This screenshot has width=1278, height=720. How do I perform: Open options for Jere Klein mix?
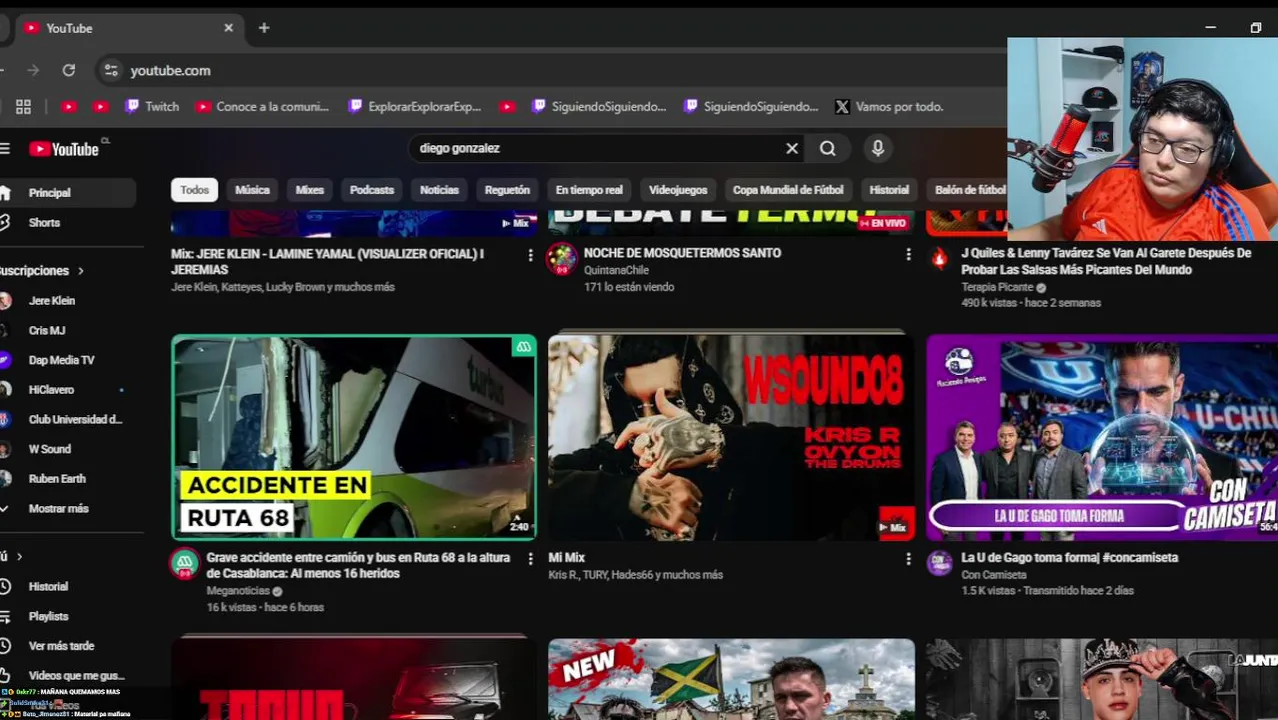pyautogui.click(x=530, y=255)
